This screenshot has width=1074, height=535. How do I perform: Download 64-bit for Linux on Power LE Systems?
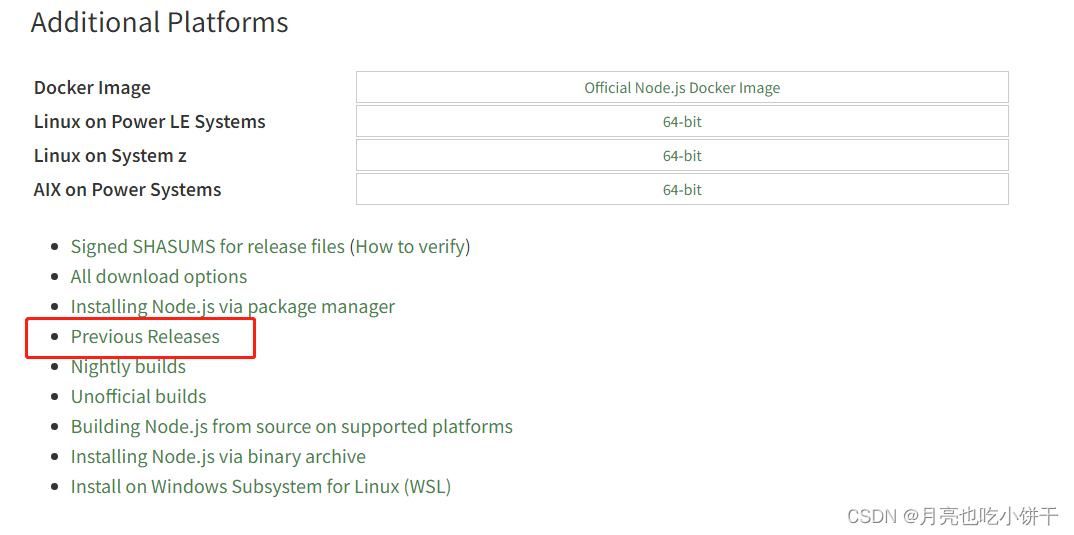(x=682, y=122)
